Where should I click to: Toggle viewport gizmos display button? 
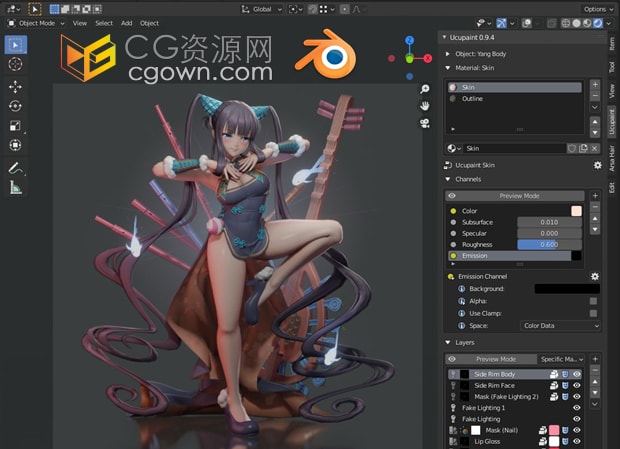501,23
